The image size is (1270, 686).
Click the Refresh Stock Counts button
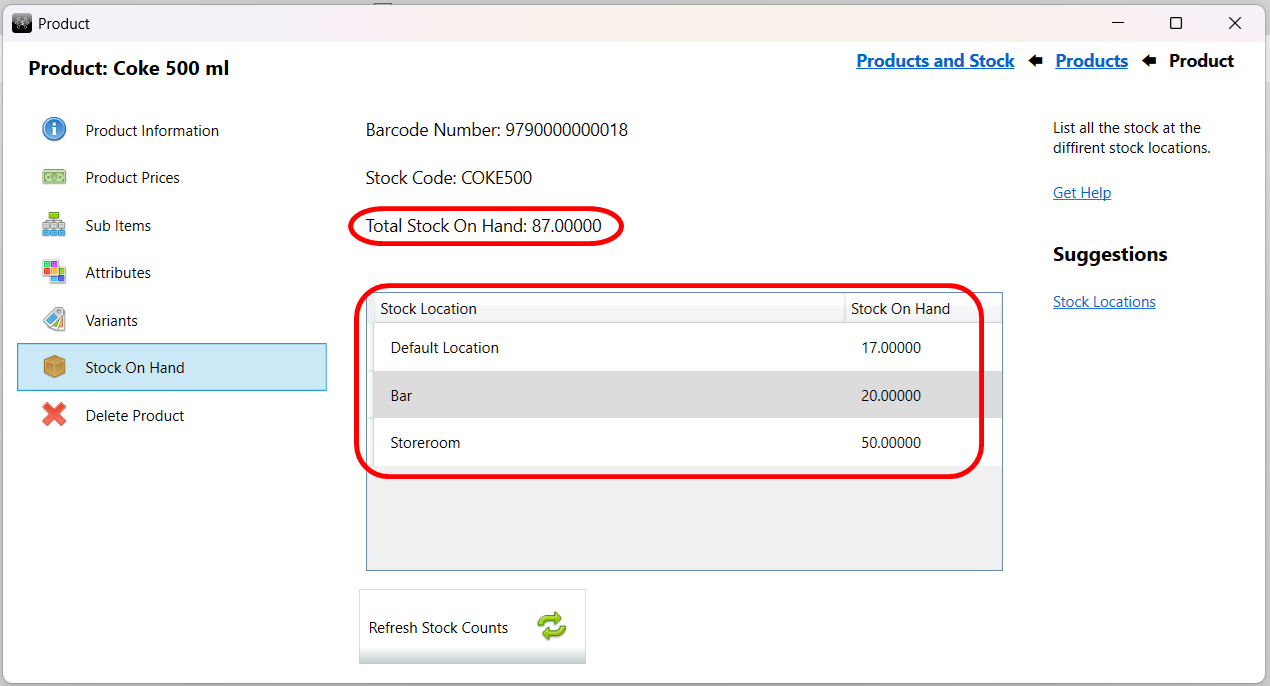tap(472, 626)
